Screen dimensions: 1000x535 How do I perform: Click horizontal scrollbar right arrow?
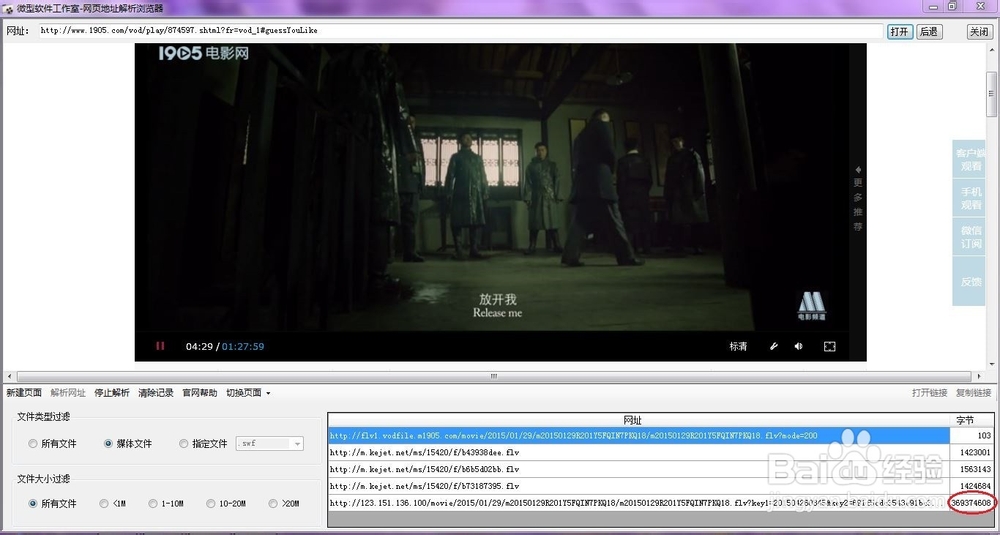pos(978,376)
